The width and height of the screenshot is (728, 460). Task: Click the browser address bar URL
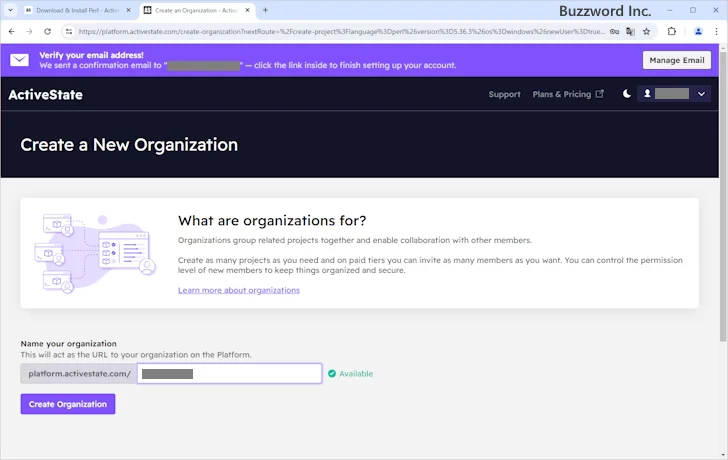341,32
